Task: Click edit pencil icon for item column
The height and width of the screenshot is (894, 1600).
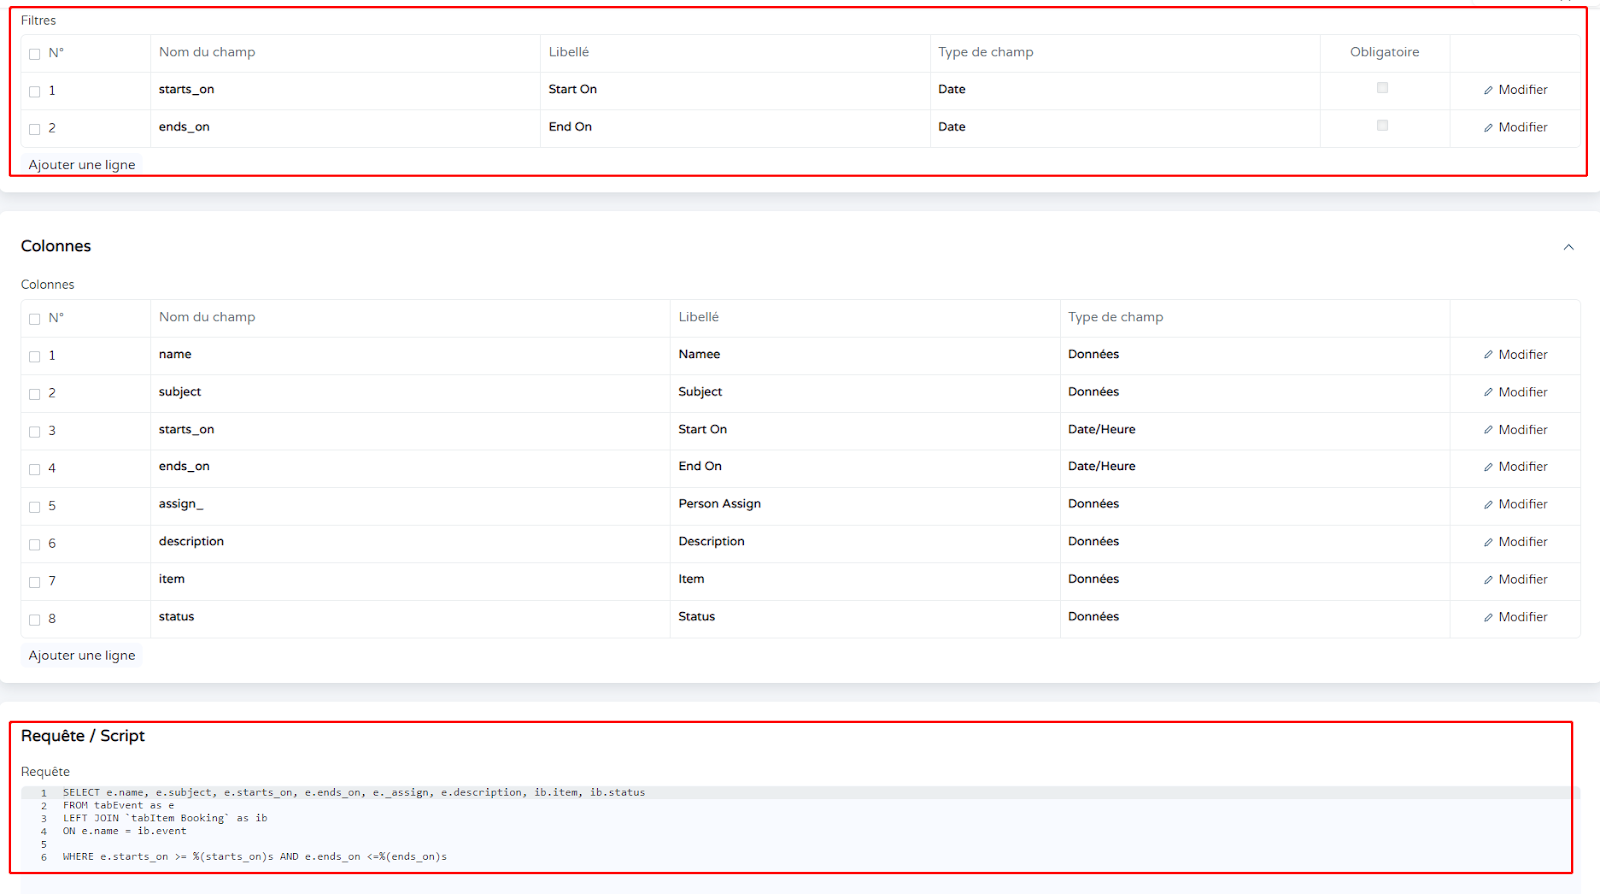Action: point(1488,580)
